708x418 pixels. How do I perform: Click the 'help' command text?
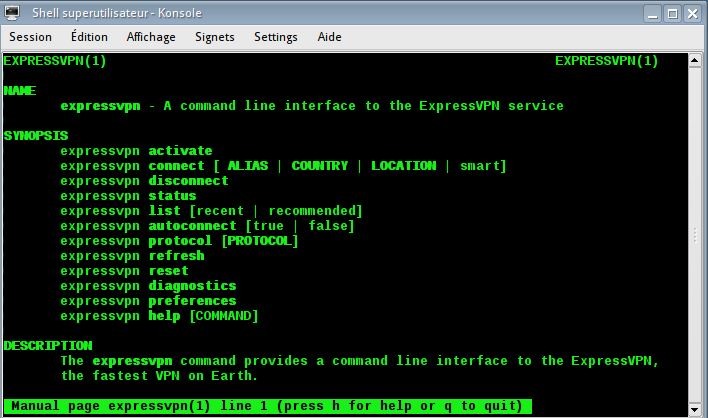[164, 316]
